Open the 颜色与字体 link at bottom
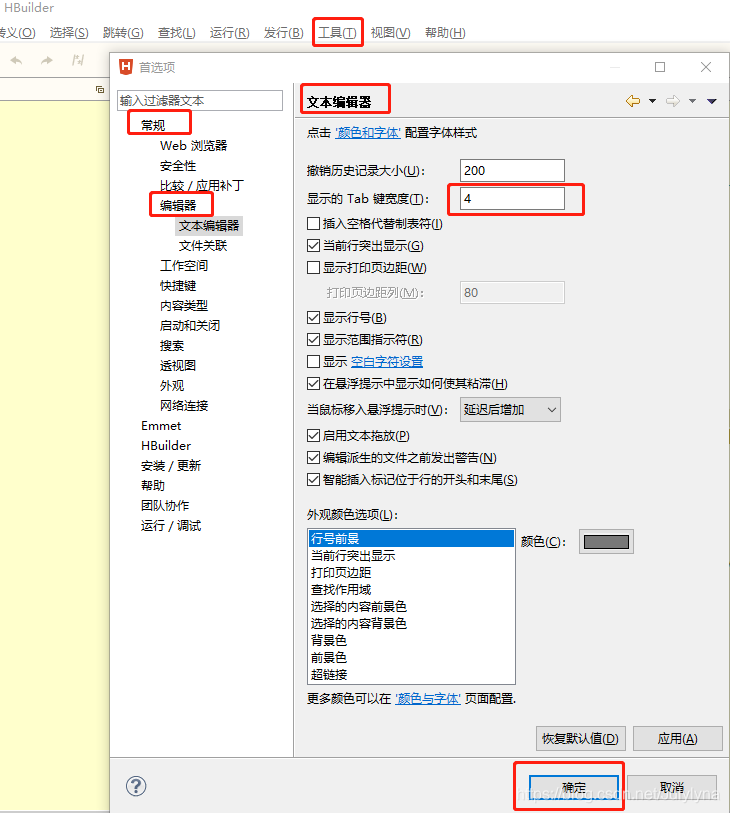 coord(428,699)
